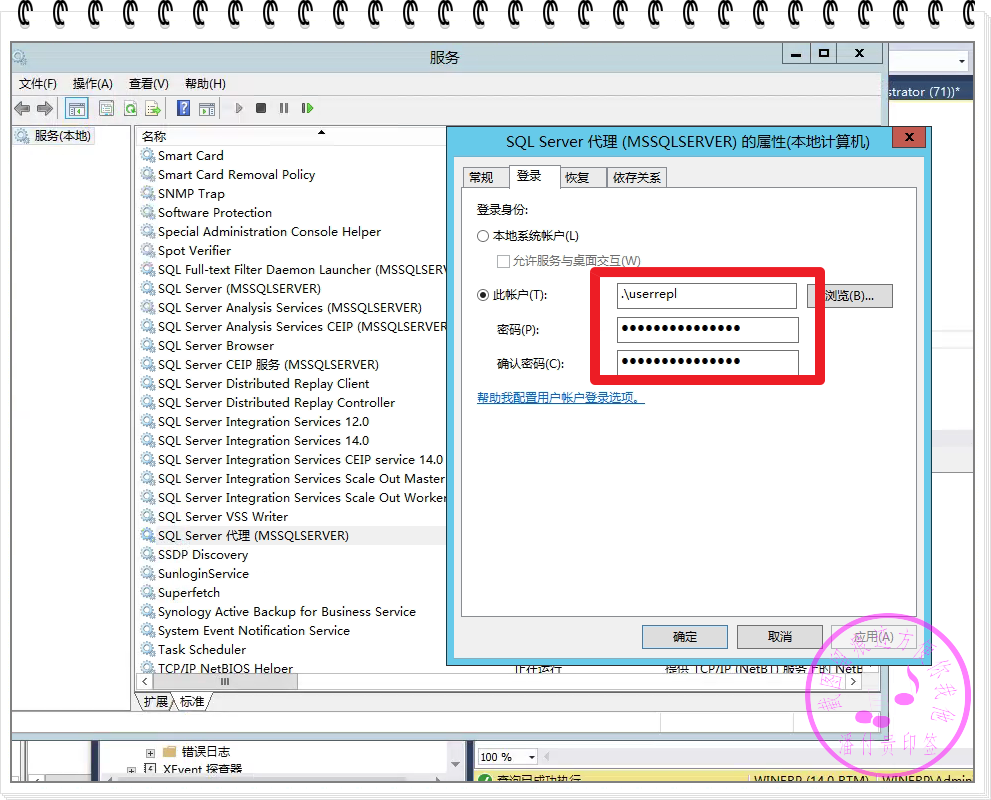The height and width of the screenshot is (800, 991).
Task: Click the left scroll arrow of services list
Action: (145, 682)
